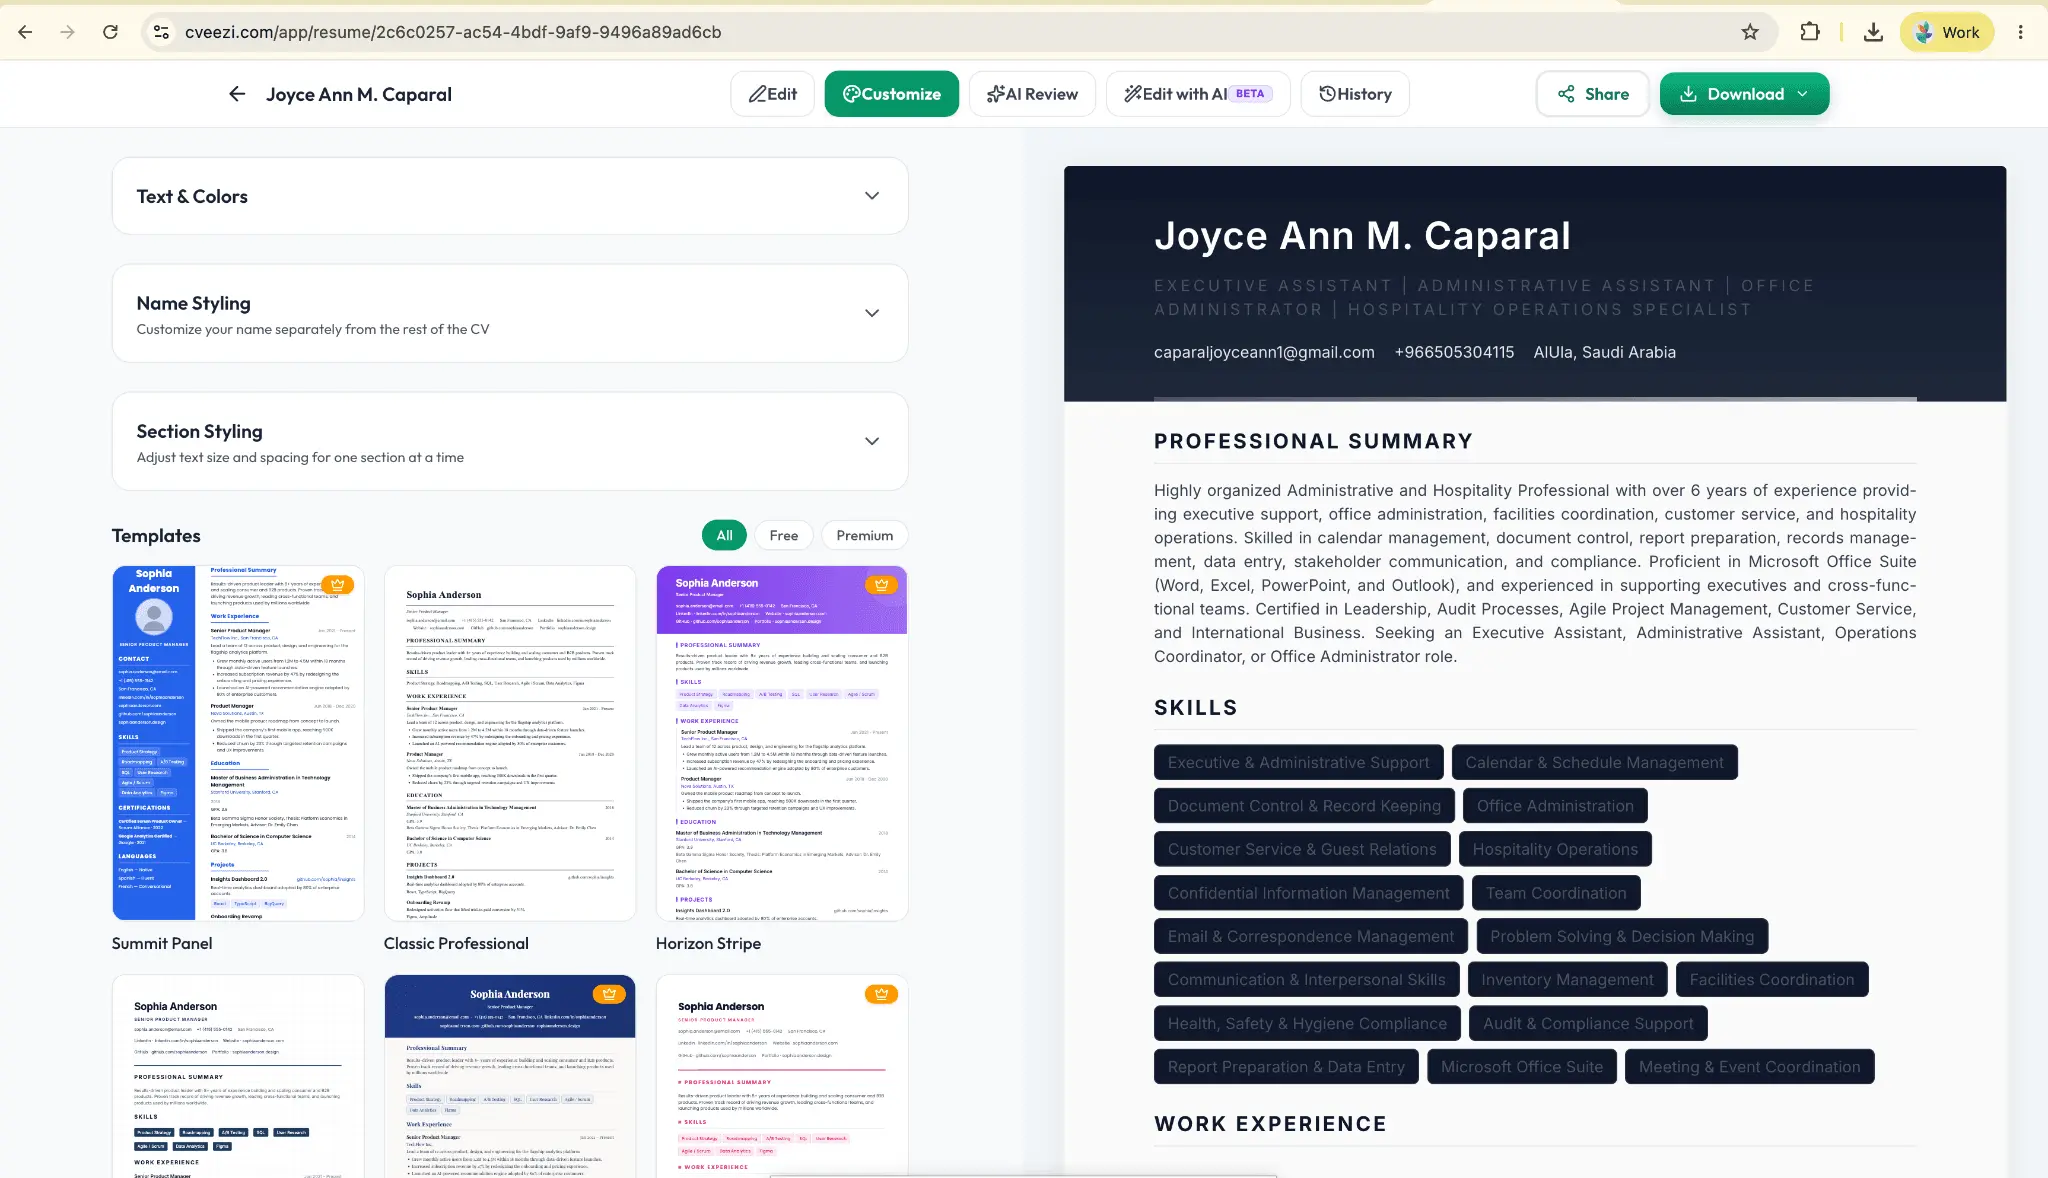Screen dimensions: 2048x1178
Task: Reload the page in the browser
Action: [x=110, y=32]
